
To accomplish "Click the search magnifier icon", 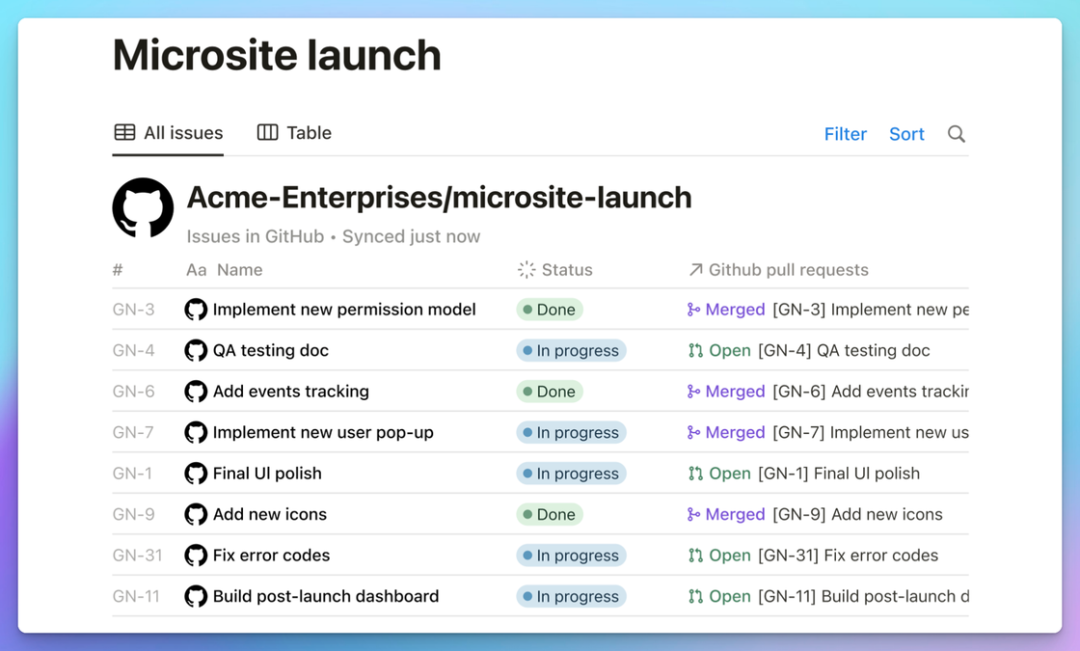I will 956,134.
